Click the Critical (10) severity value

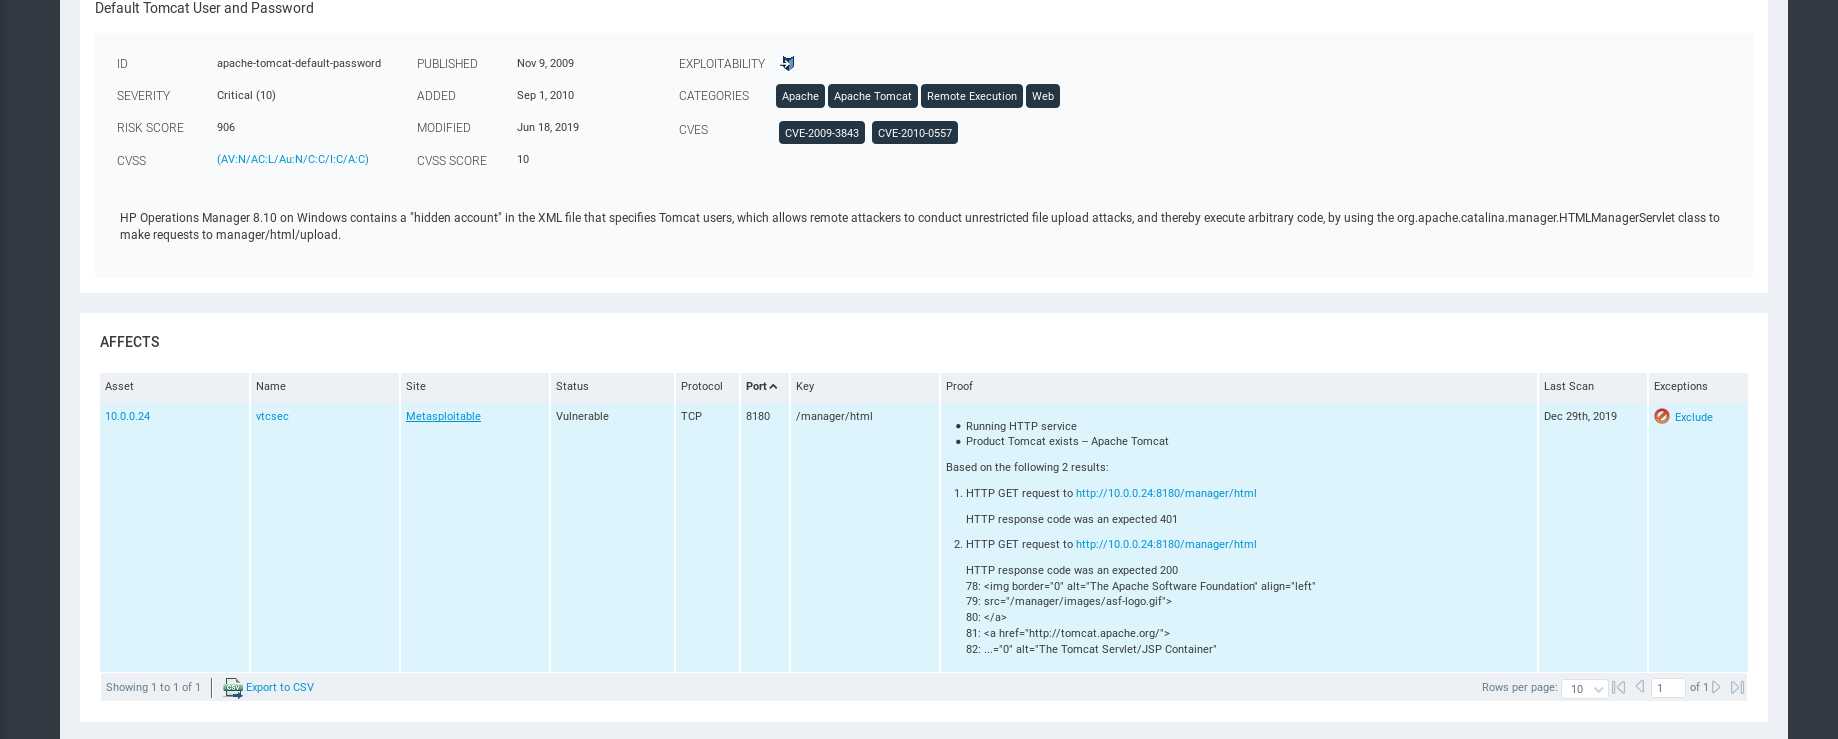tap(246, 95)
